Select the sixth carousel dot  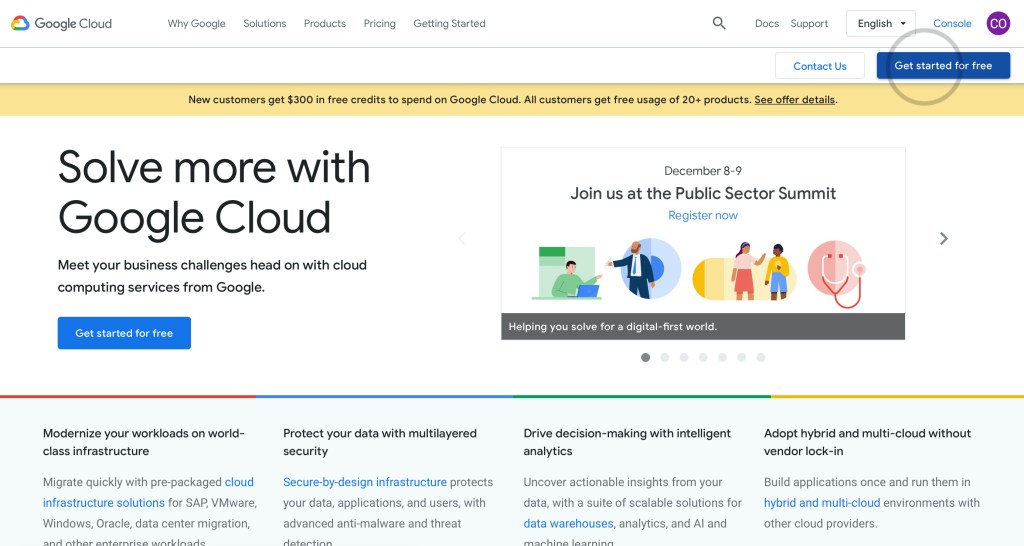[741, 357]
